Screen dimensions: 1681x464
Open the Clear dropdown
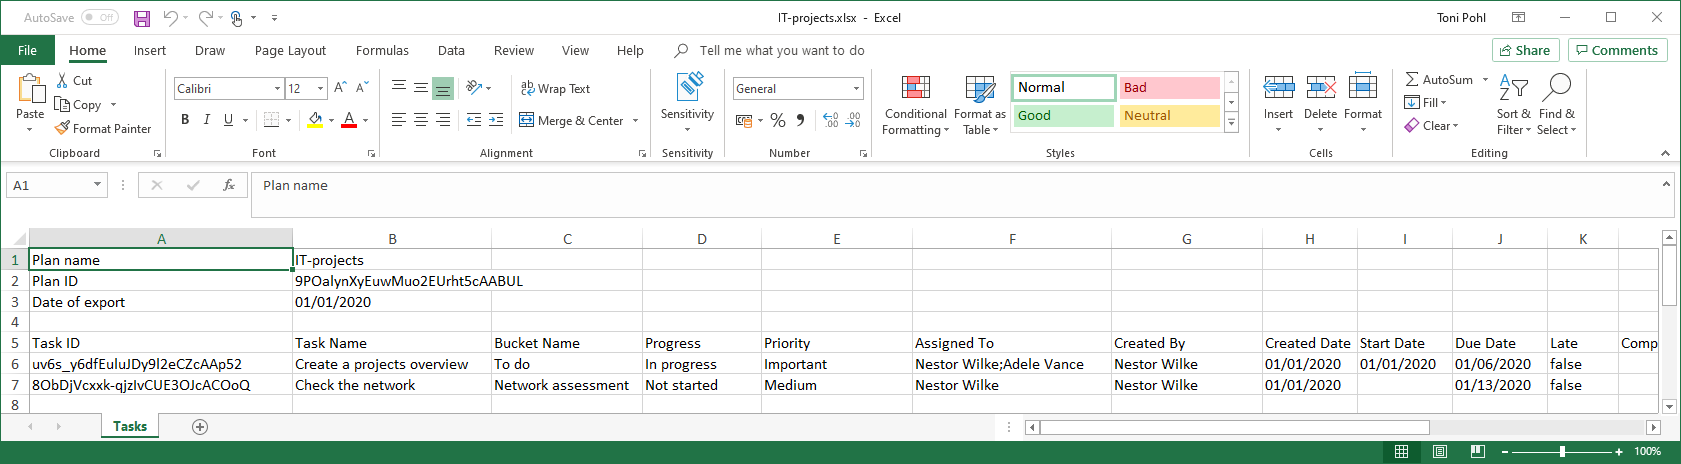point(1432,126)
